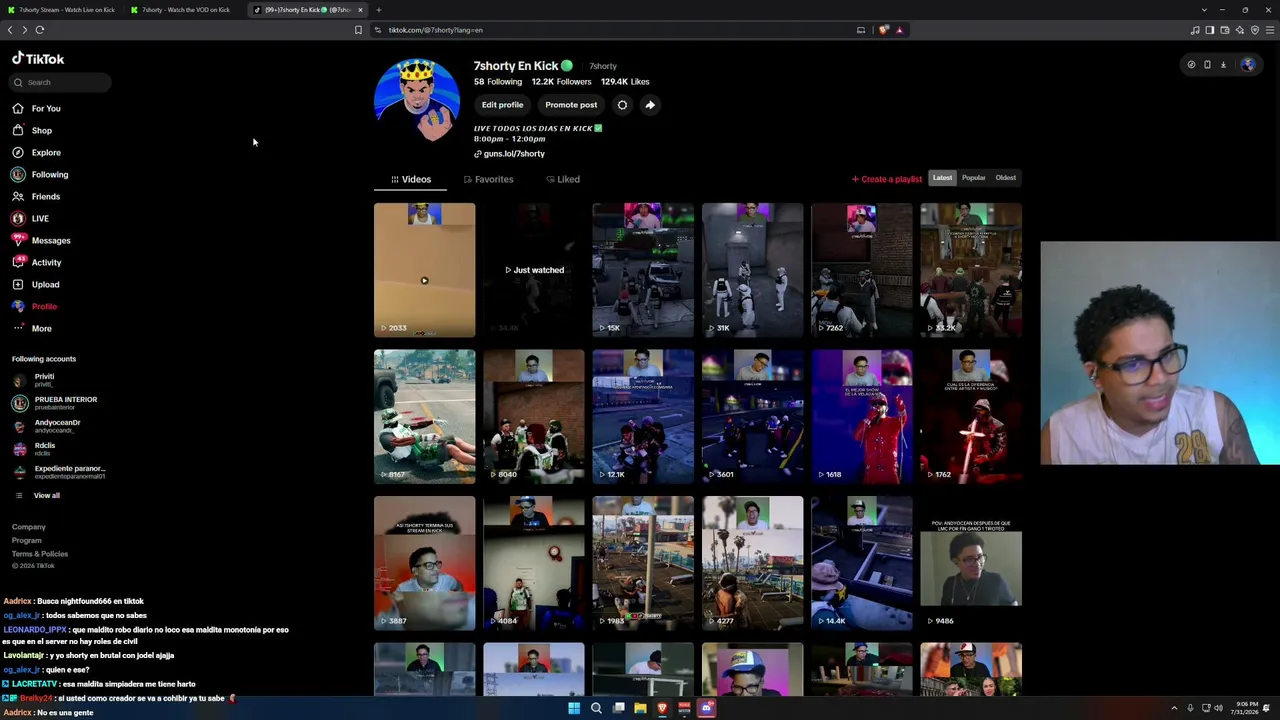Sort videos by Popular
The width and height of the screenshot is (1280, 720).
coord(974,178)
